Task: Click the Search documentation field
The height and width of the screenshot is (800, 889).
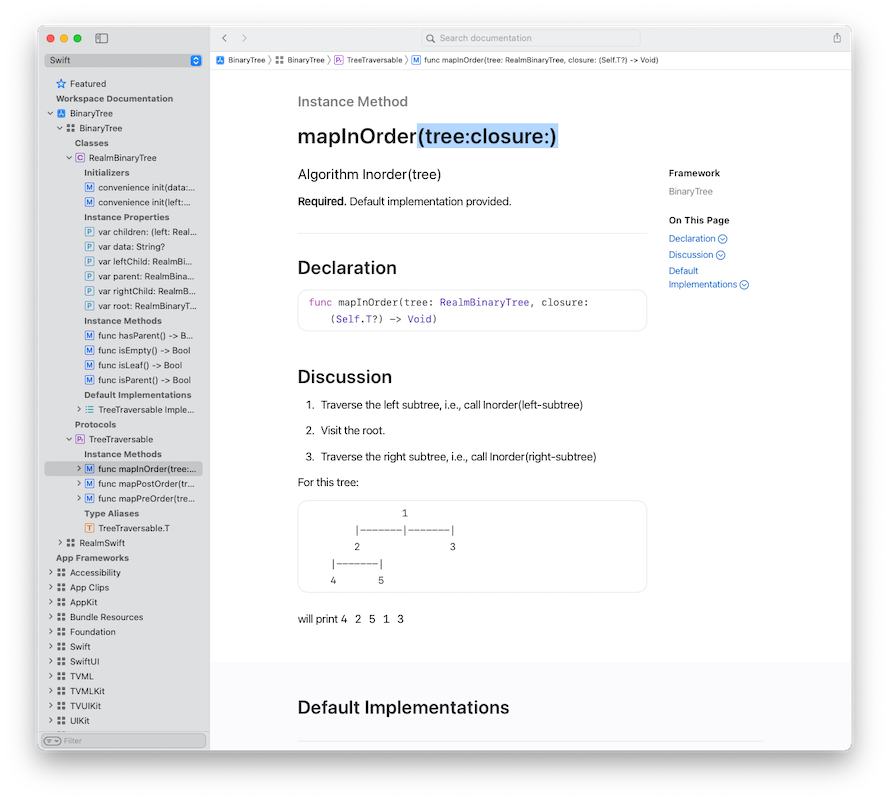Action: tap(531, 38)
